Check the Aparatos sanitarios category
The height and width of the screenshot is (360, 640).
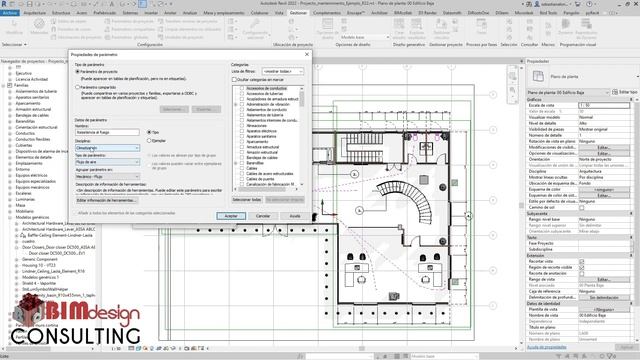pyautogui.click(x=242, y=136)
